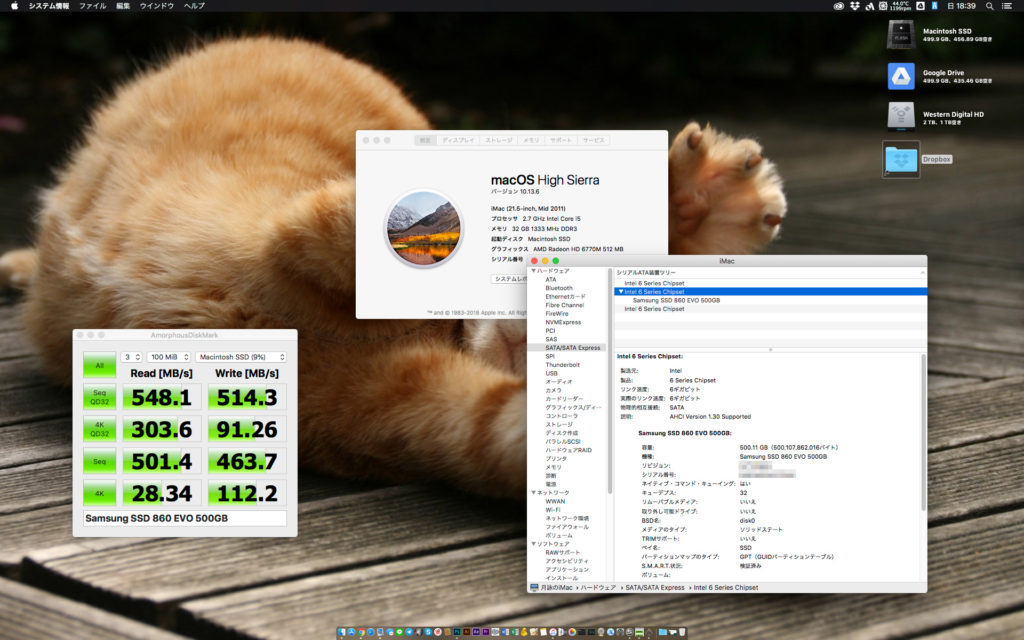The width and height of the screenshot is (1024, 640).
Task: Run the plain 4K benchmark
Action: tap(99, 493)
